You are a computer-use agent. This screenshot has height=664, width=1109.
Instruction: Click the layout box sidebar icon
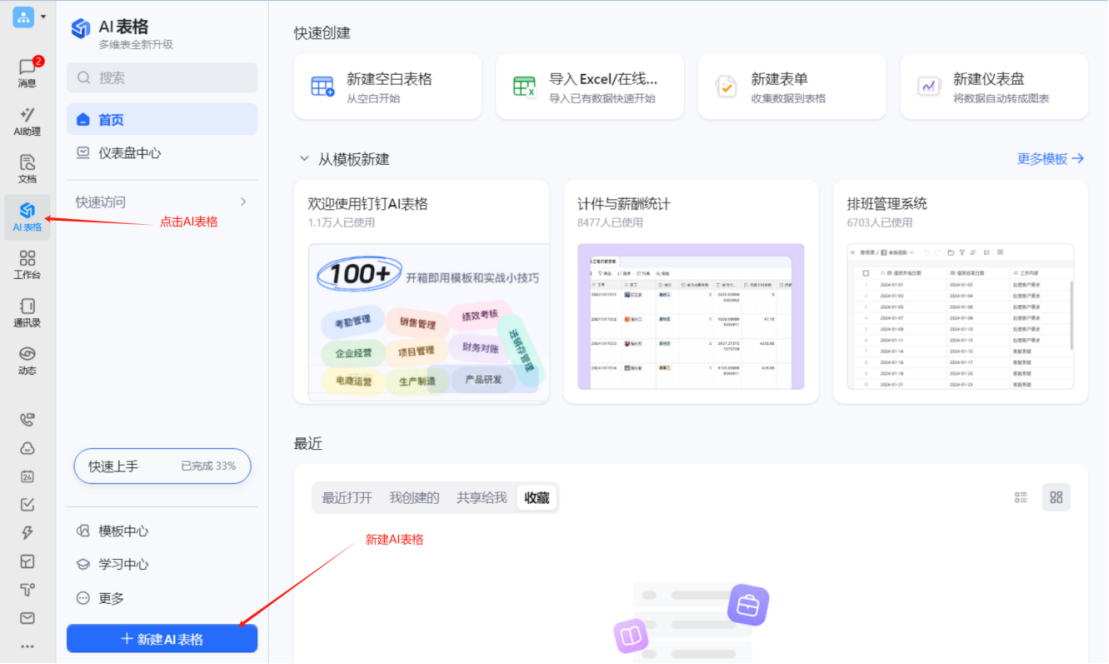pos(28,561)
